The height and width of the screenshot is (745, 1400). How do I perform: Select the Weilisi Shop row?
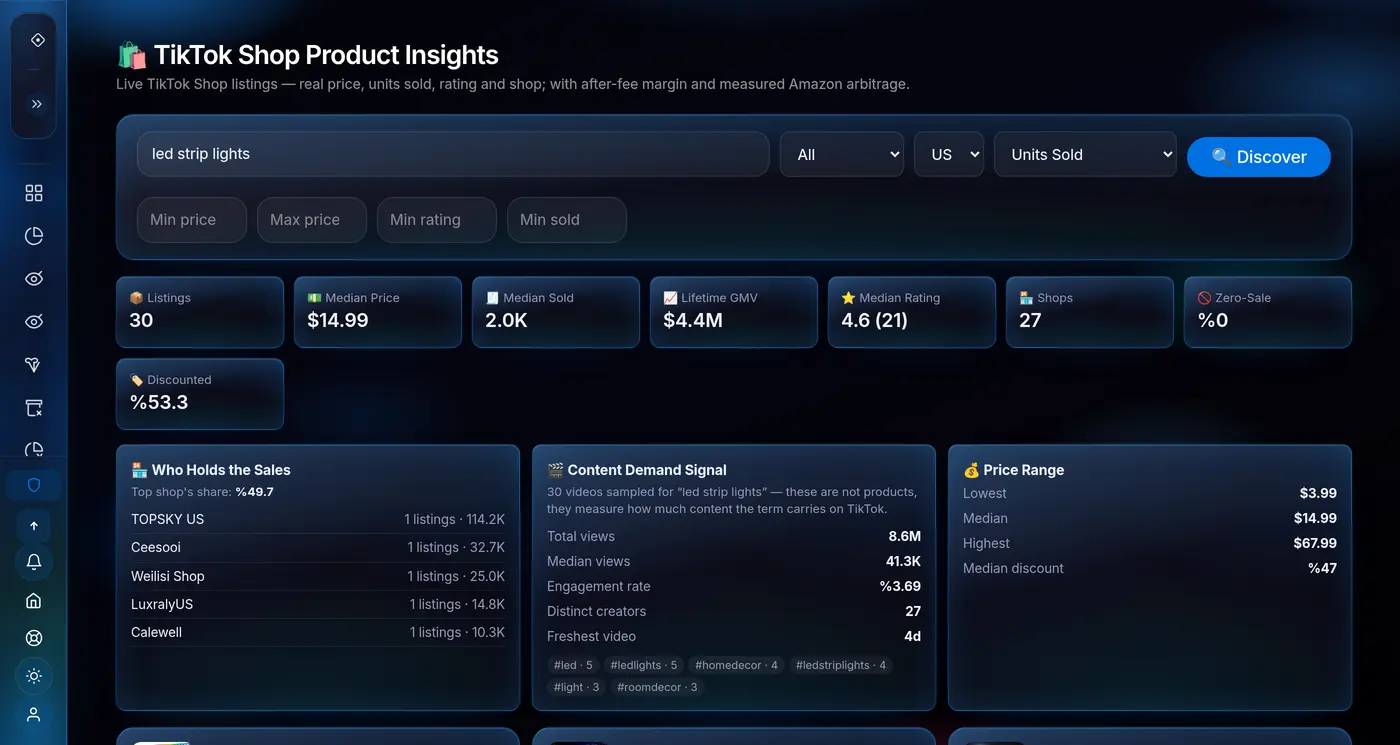318,576
